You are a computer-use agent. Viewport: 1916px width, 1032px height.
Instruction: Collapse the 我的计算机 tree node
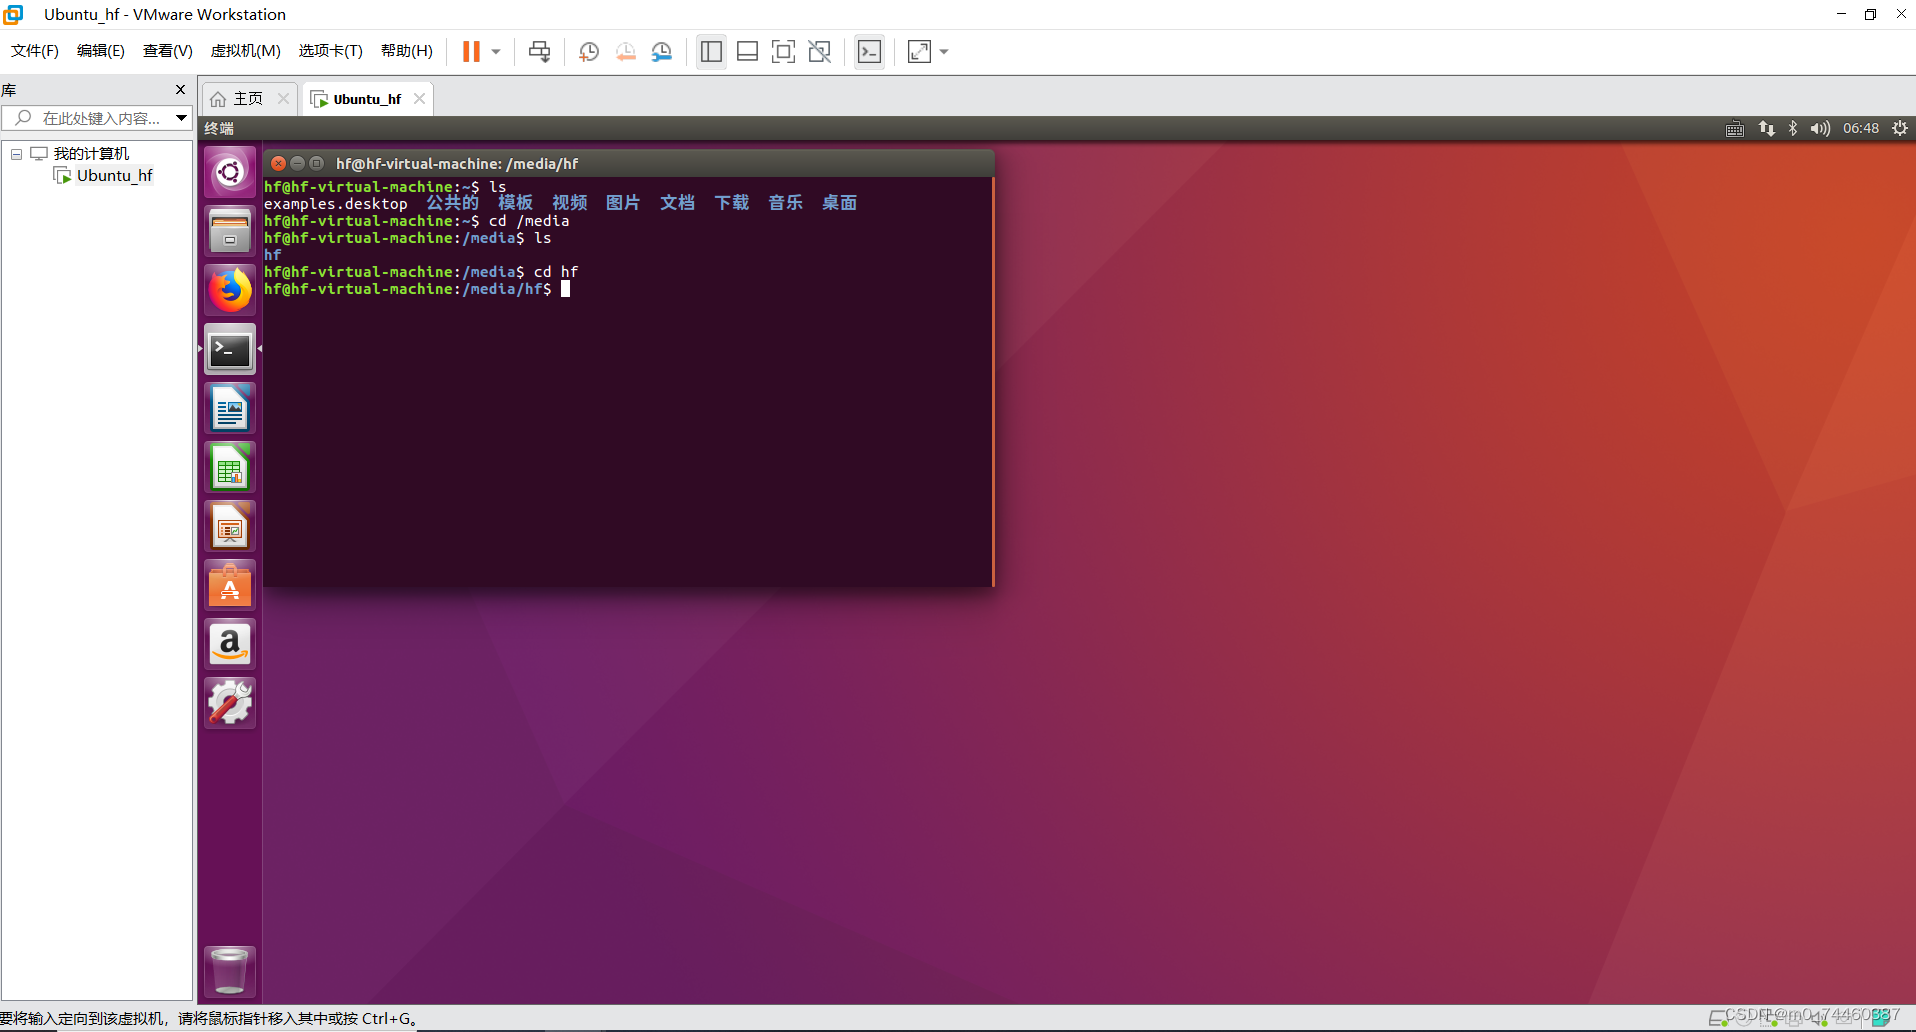pos(17,154)
